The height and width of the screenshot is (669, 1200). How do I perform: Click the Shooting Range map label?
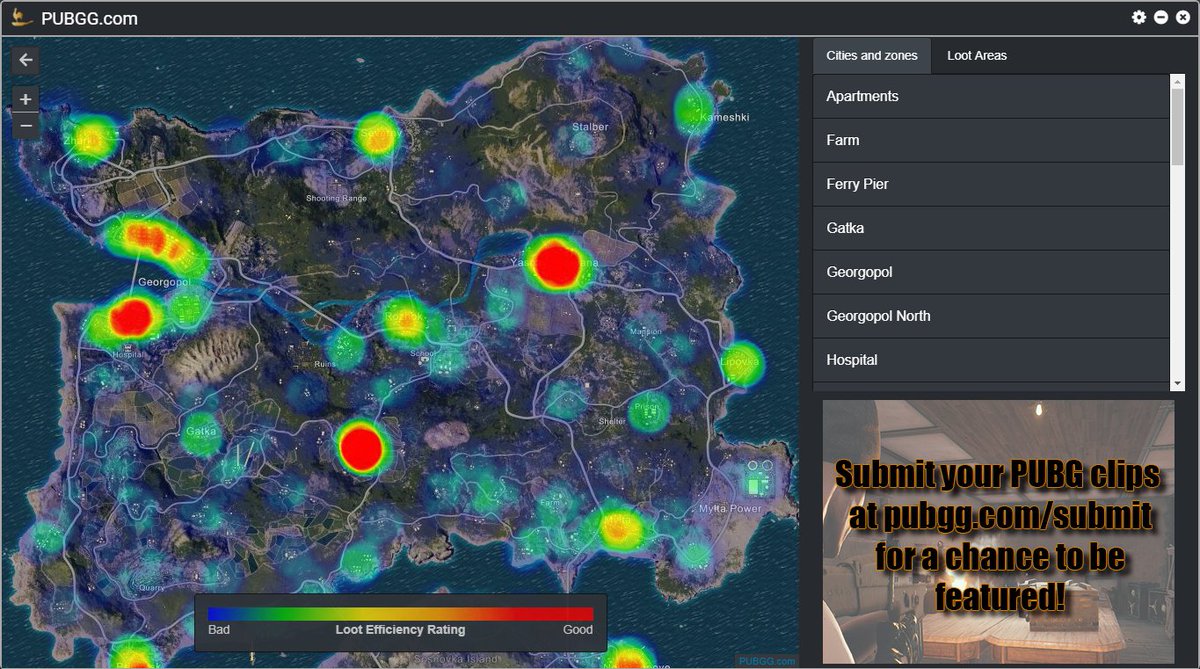coord(337,198)
